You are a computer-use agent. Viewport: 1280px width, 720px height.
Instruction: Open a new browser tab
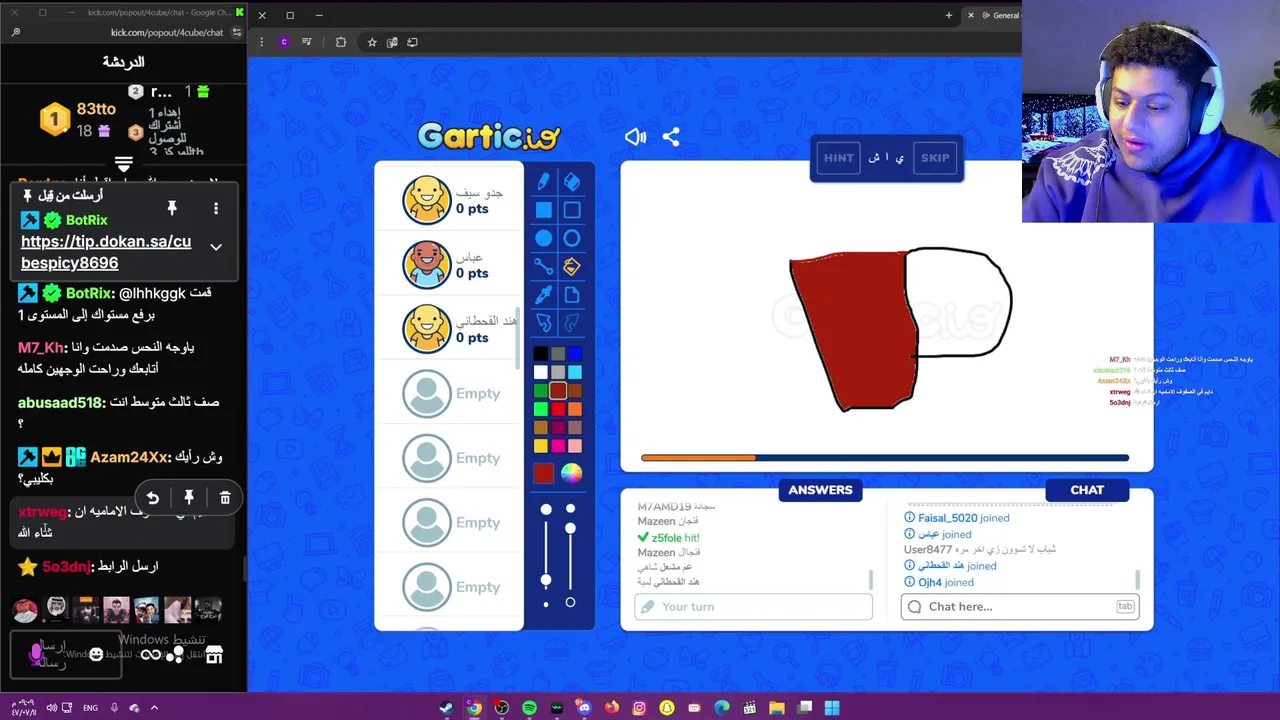(949, 15)
